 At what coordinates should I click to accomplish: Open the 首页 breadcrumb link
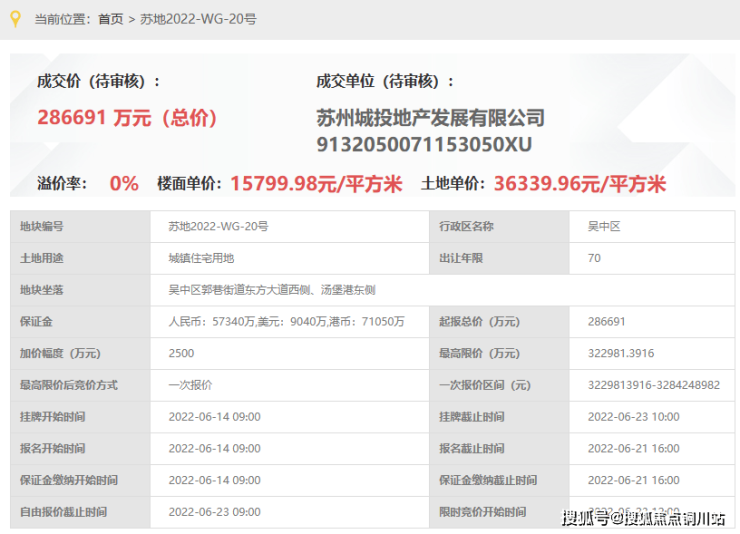(x=110, y=19)
